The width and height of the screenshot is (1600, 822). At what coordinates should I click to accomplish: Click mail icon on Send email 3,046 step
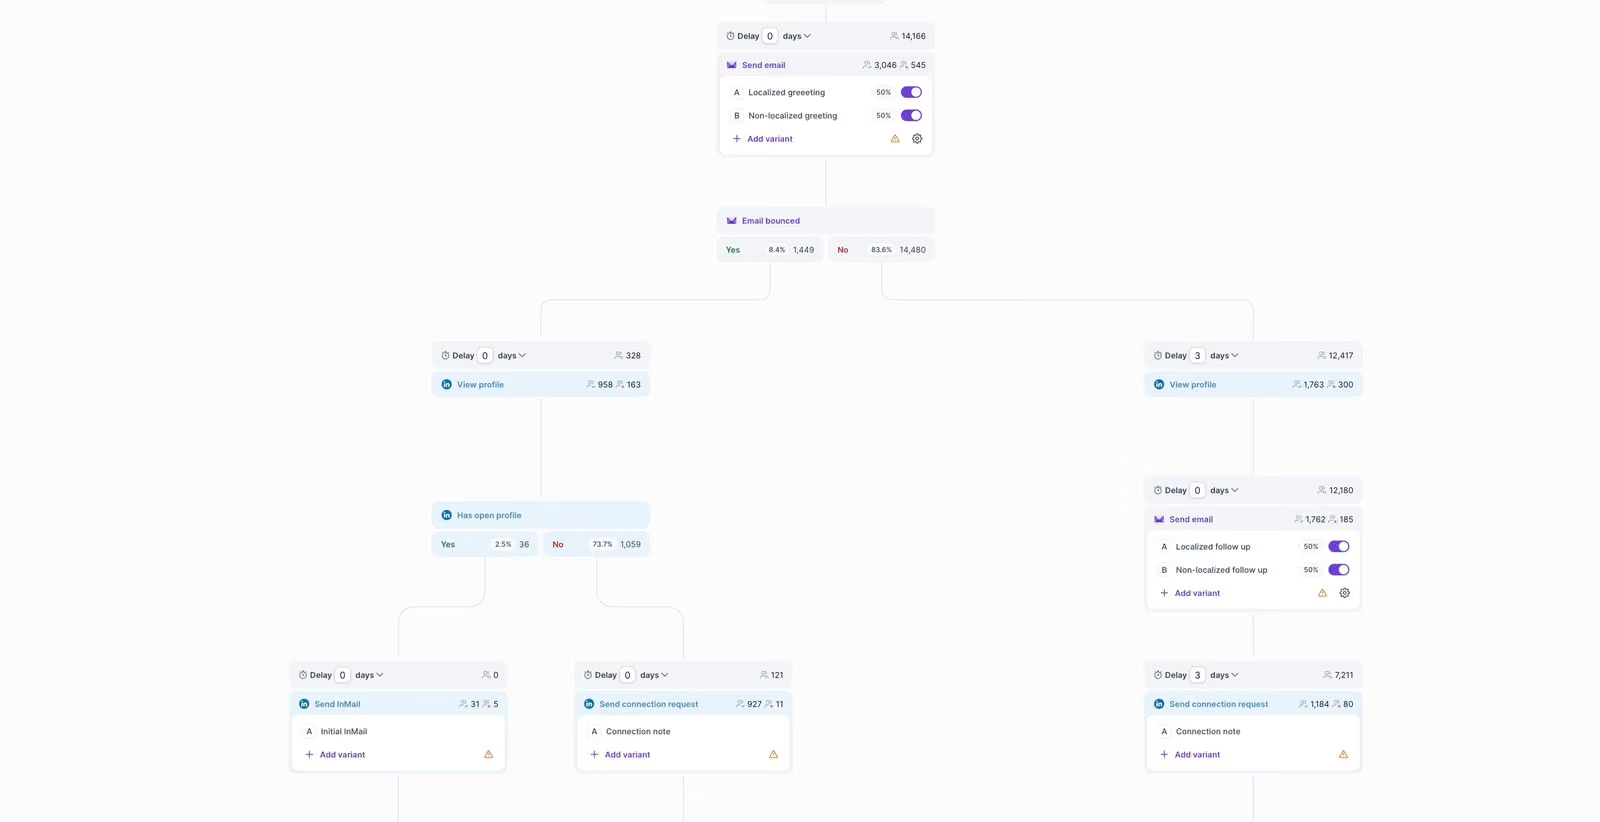tap(732, 65)
